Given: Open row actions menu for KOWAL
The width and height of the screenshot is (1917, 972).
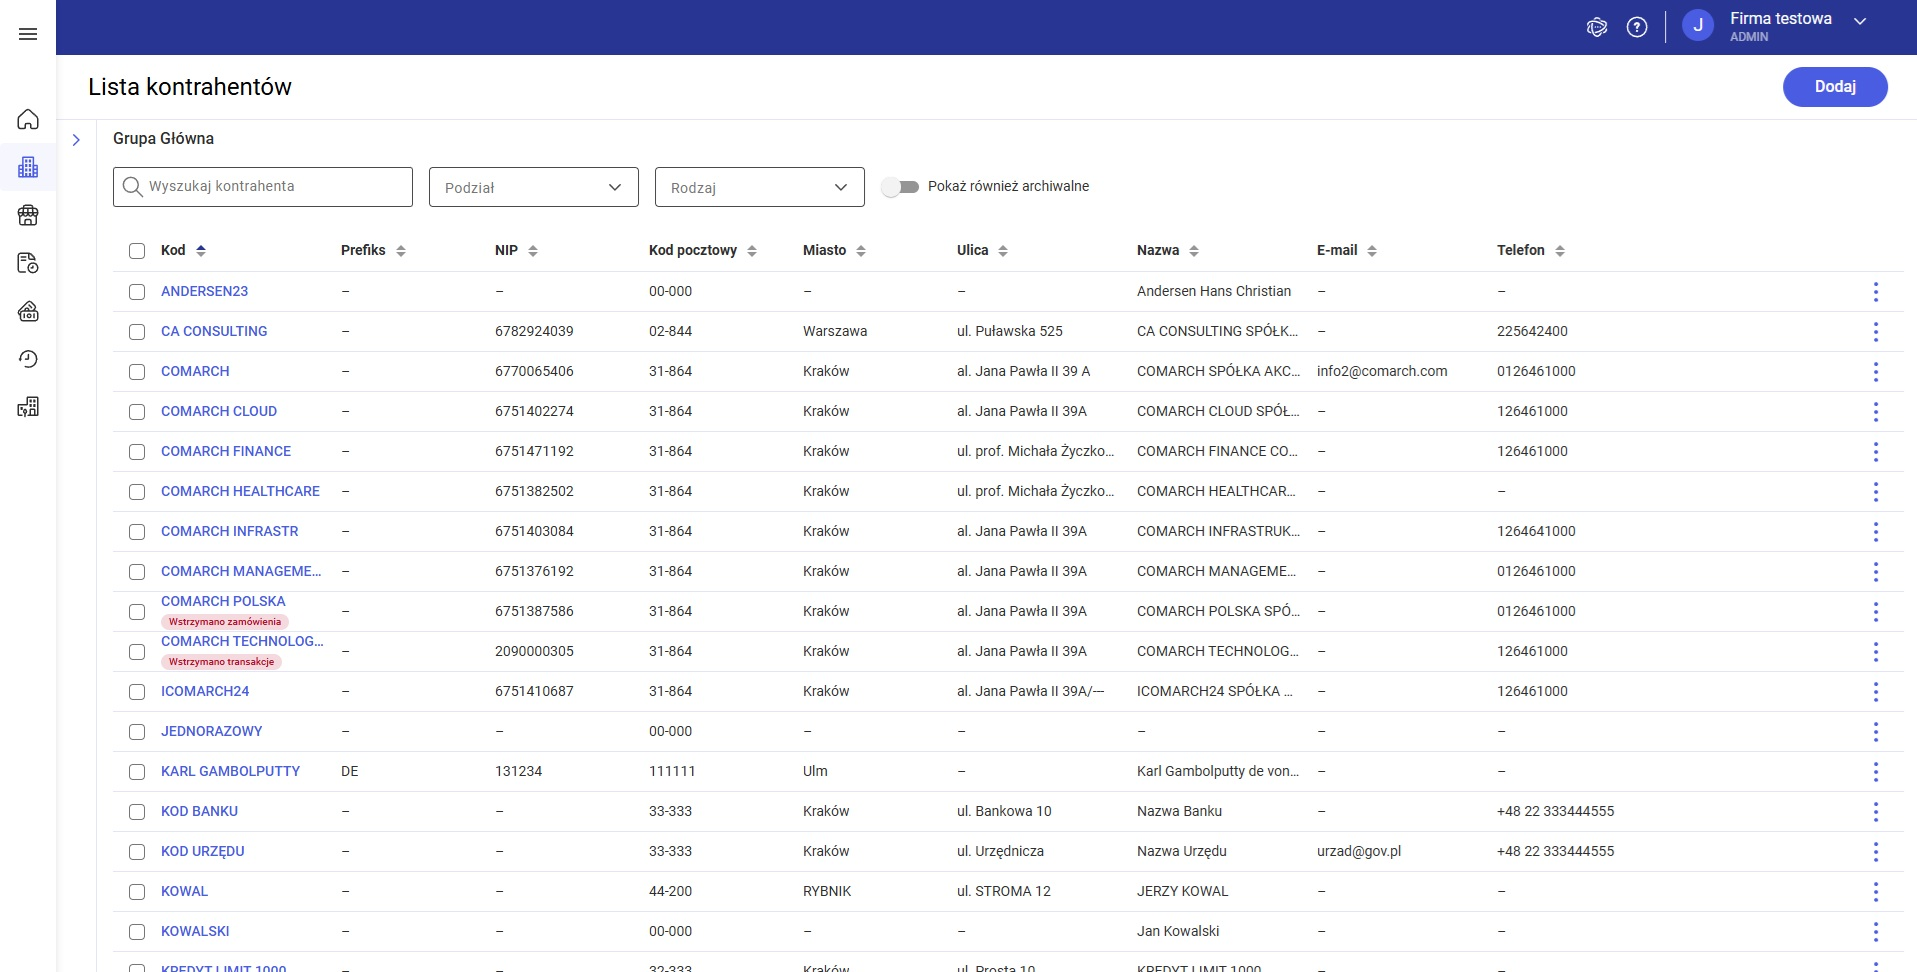Looking at the screenshot, I should 1875,892.
